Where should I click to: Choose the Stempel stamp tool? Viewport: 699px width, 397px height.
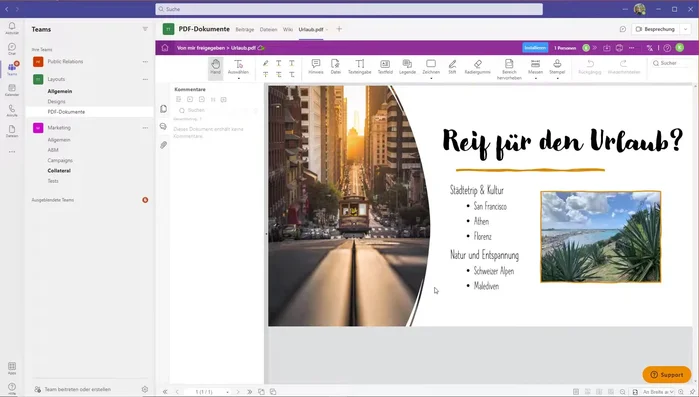(x=557, y=66)
